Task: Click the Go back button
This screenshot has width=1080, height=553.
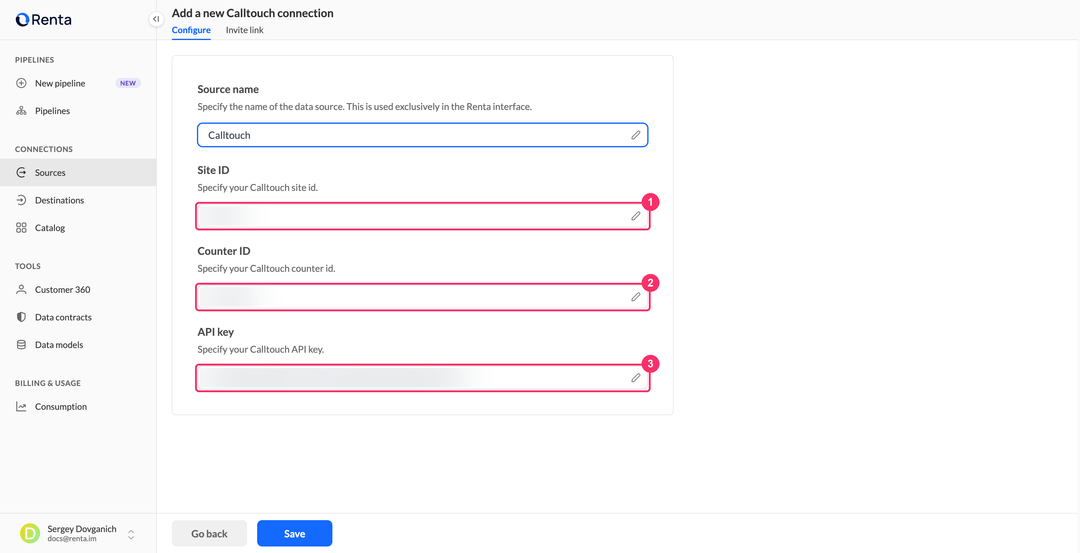Action: (x=209, y=534)
